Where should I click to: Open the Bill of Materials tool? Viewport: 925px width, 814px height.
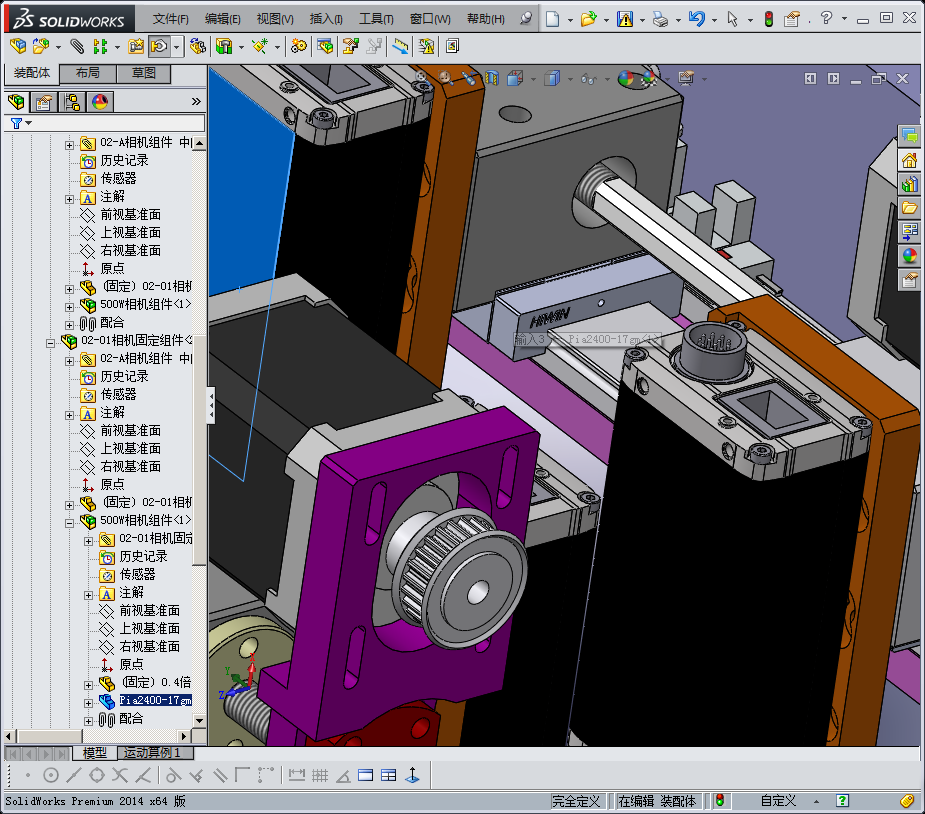tap(325, 46)
